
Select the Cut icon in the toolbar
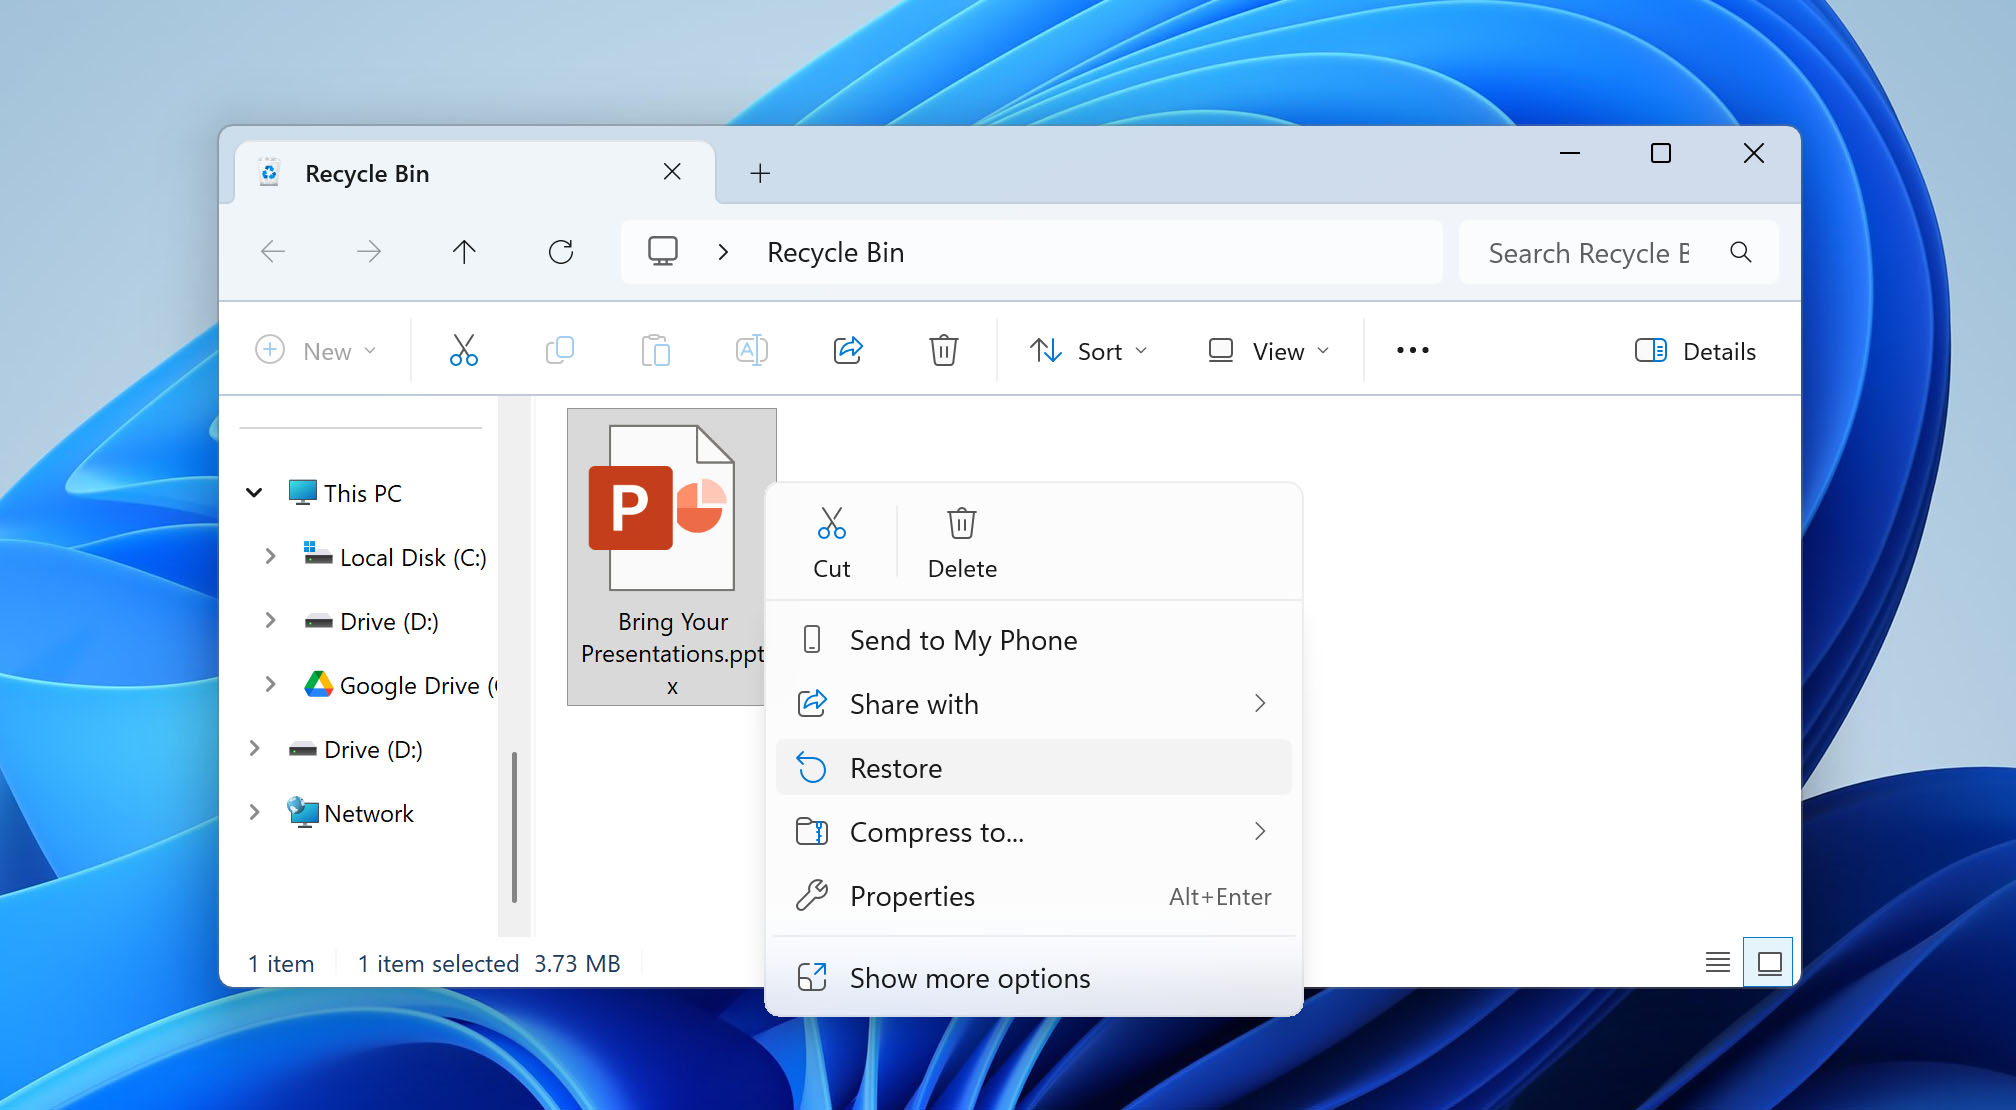tap(463, 350)
